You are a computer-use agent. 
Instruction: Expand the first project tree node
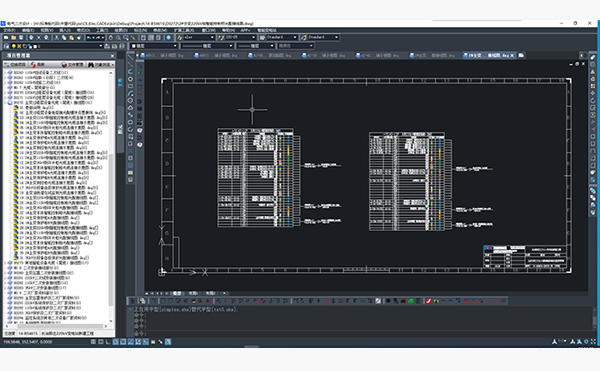pyautogui.click(x=5, y=72)
